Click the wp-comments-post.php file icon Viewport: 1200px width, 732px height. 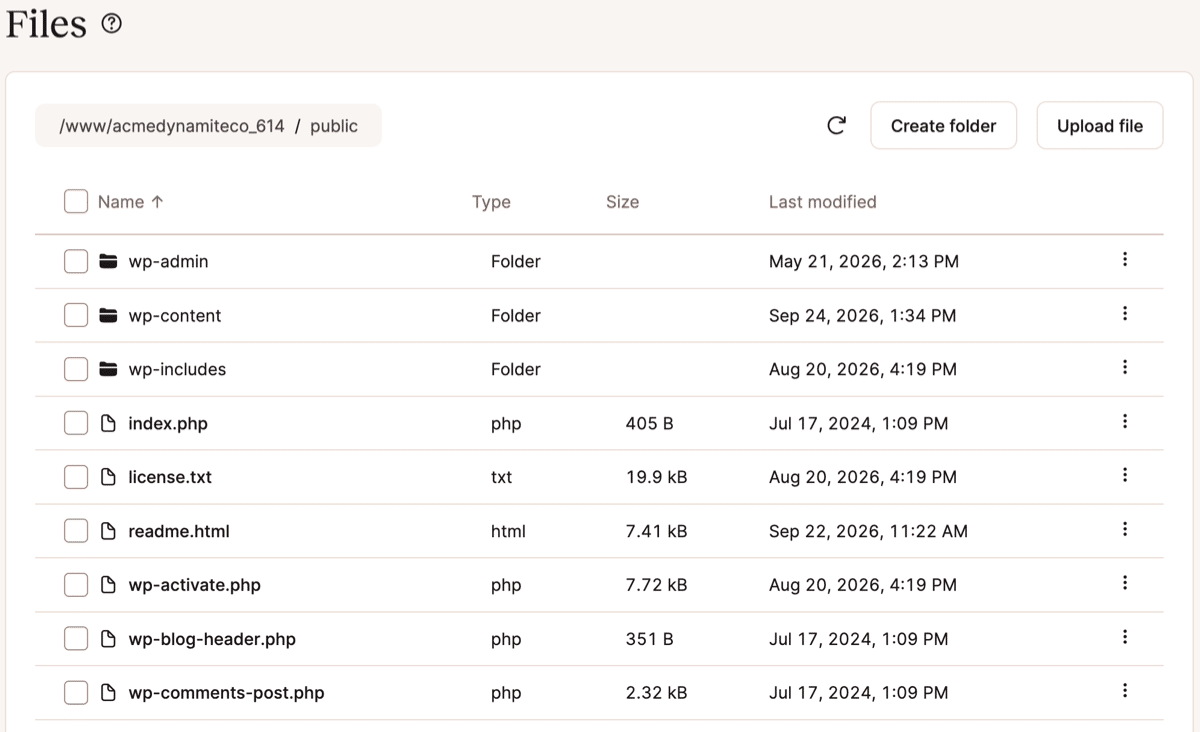pyautogui.click(x=108, y=693)
